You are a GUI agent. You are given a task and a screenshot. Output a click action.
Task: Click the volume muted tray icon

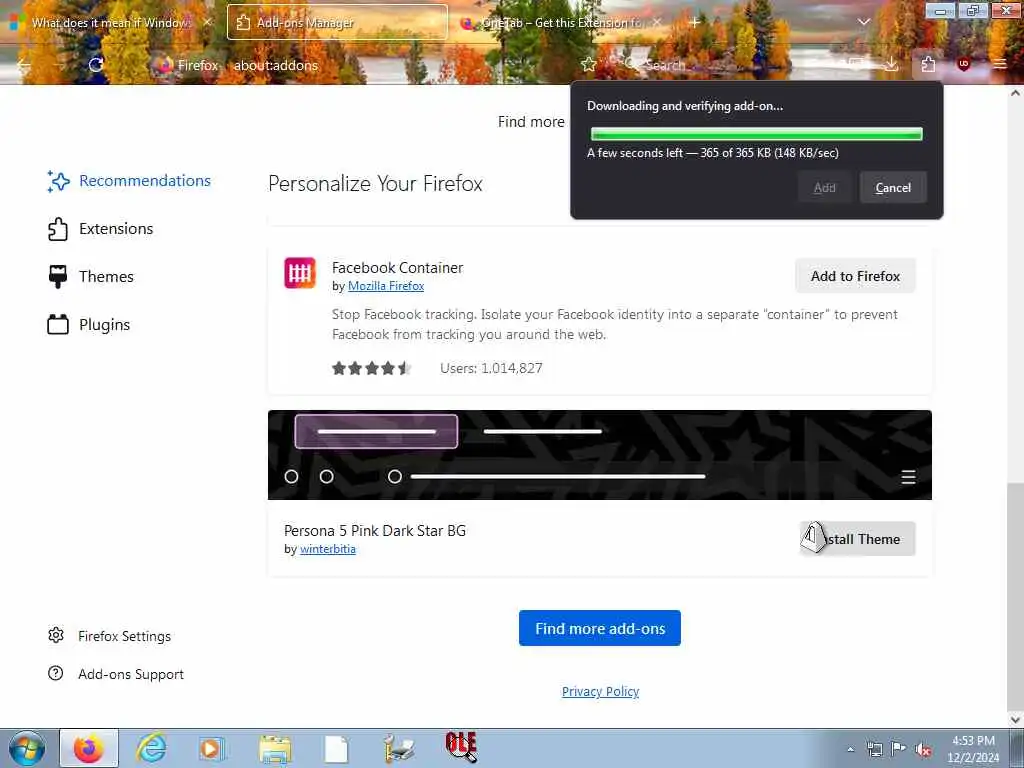(923, 749)
